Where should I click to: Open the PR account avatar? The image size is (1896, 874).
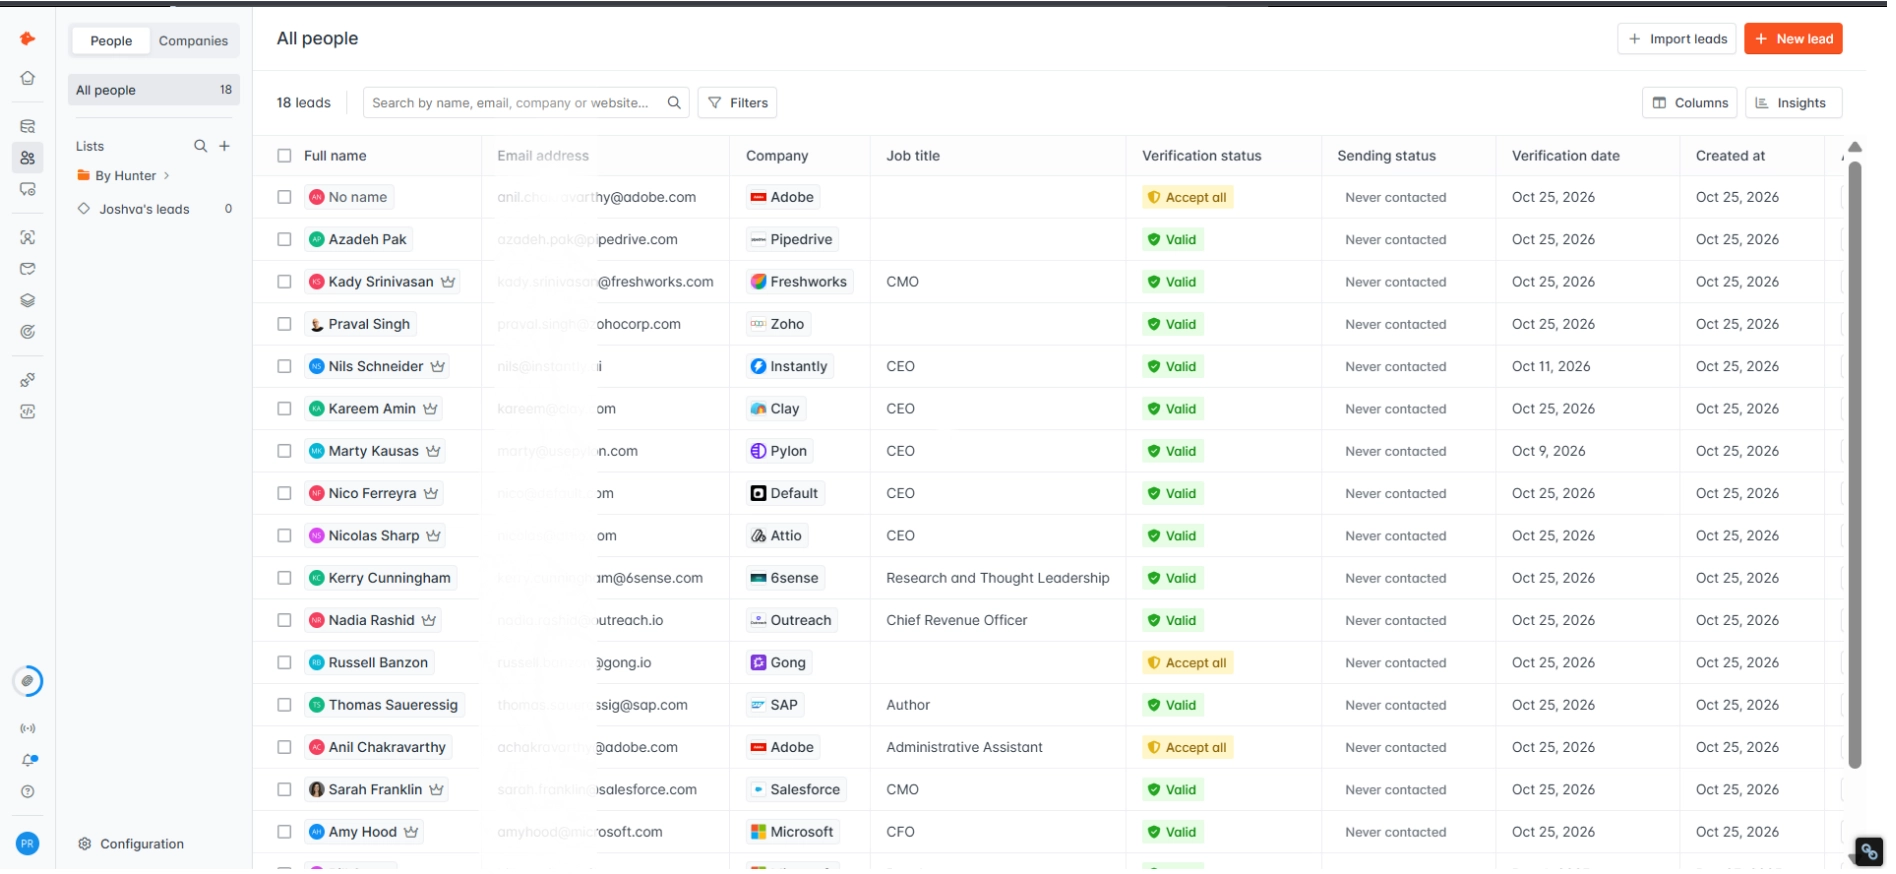pos(28,844)
